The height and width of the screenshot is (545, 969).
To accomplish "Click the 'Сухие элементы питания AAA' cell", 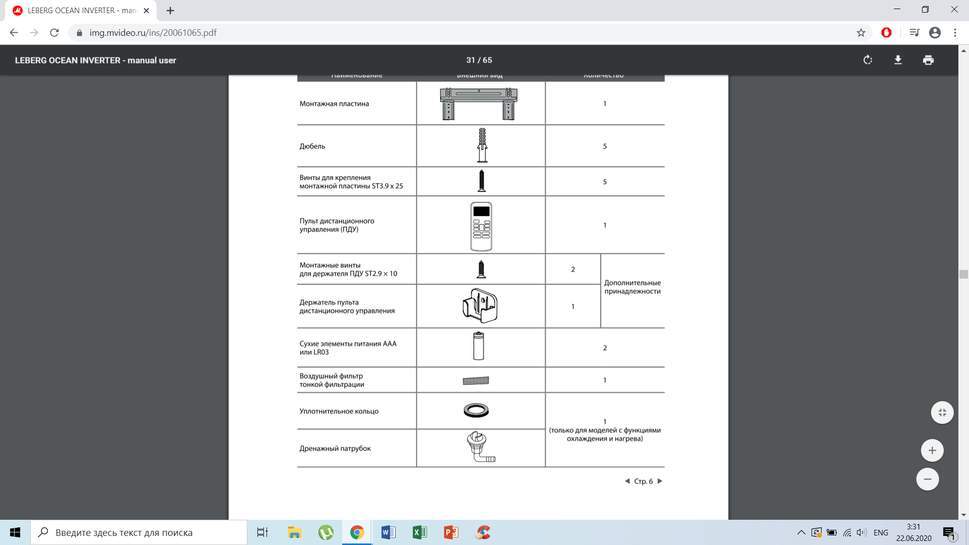I will 357,347.
